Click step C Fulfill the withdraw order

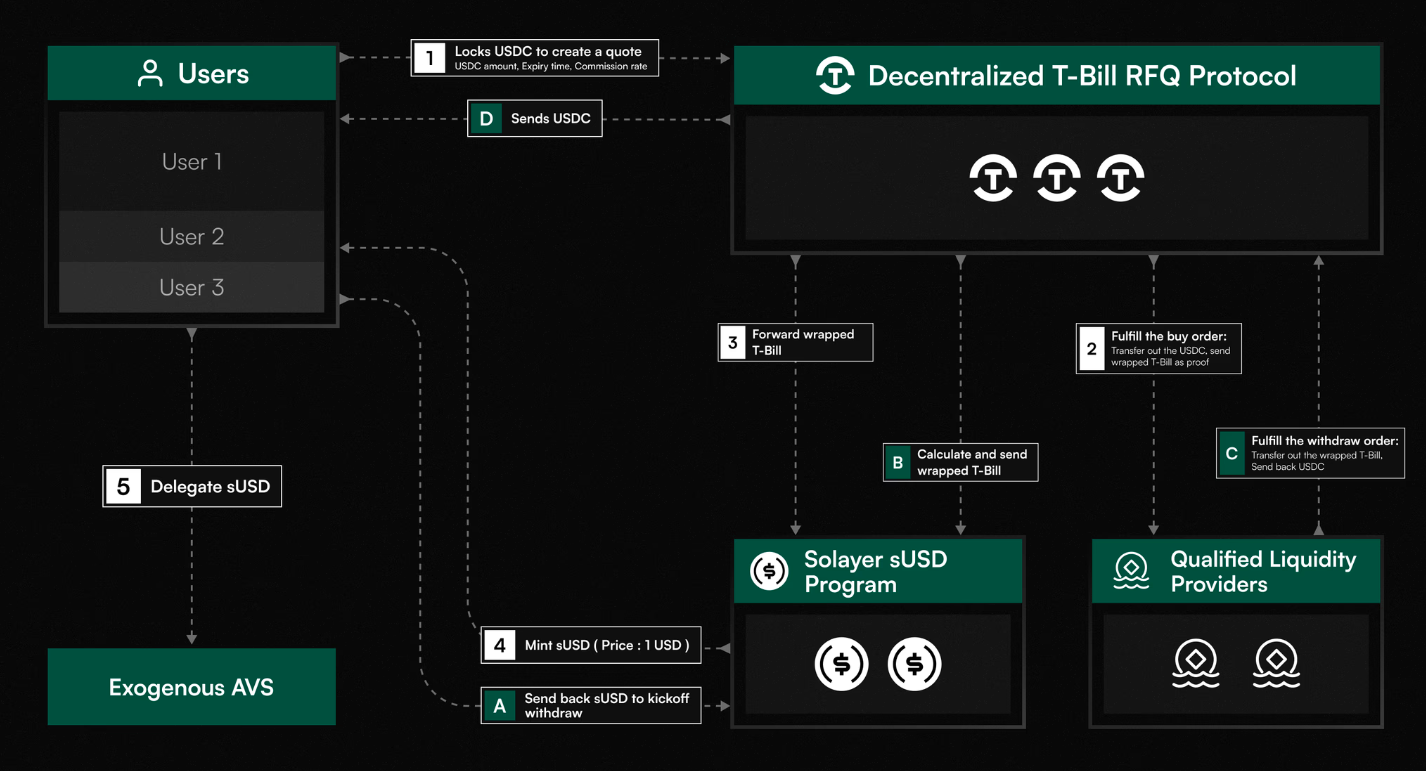click(x=1310, y=452)
